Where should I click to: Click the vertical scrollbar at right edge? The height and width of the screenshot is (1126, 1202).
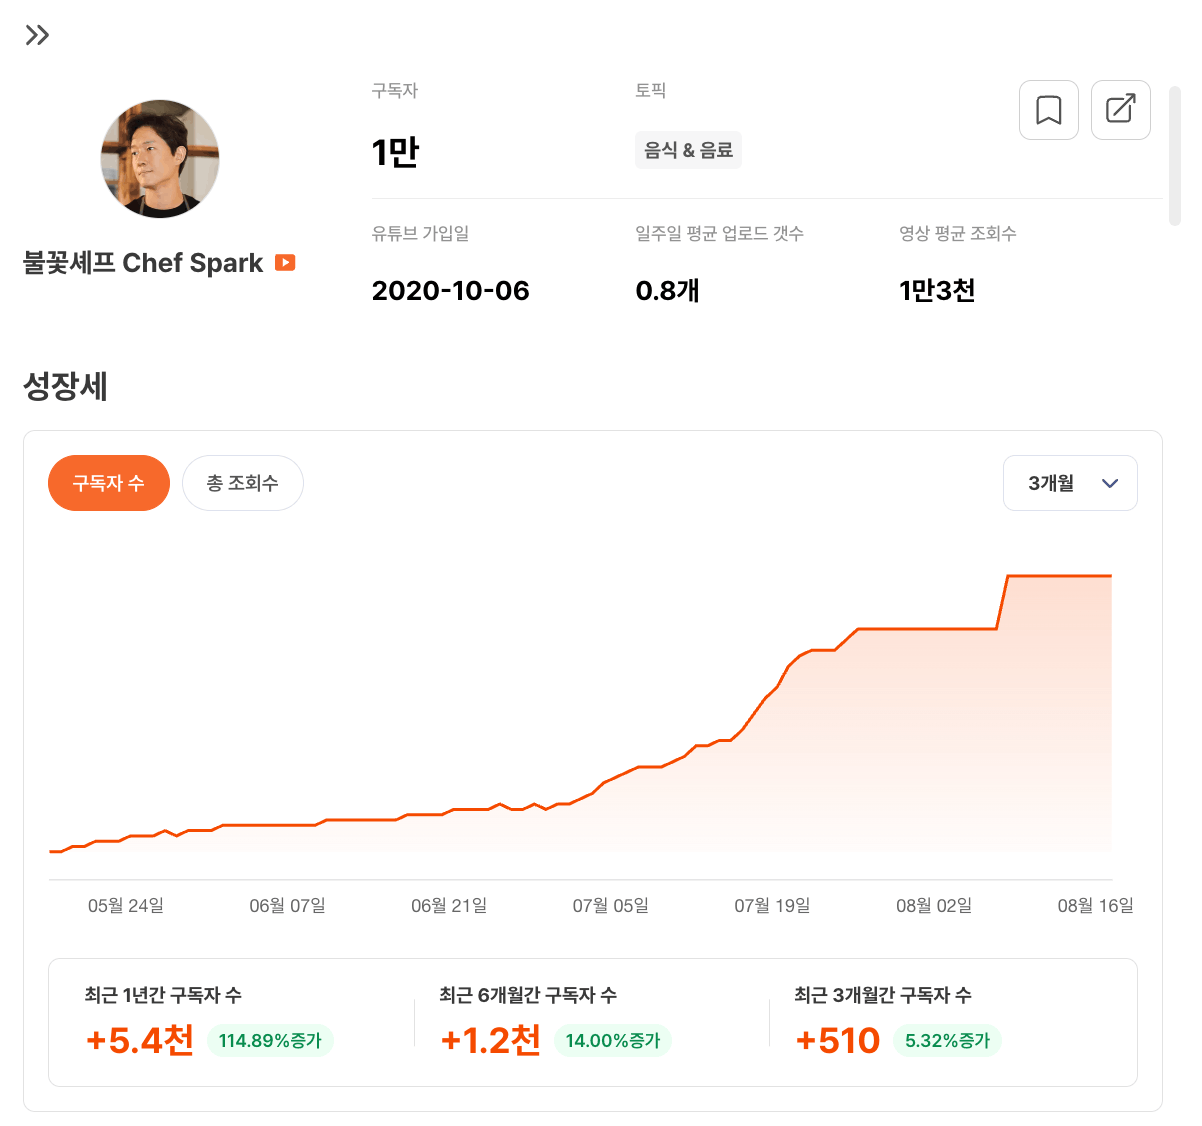coord(1175,156)
